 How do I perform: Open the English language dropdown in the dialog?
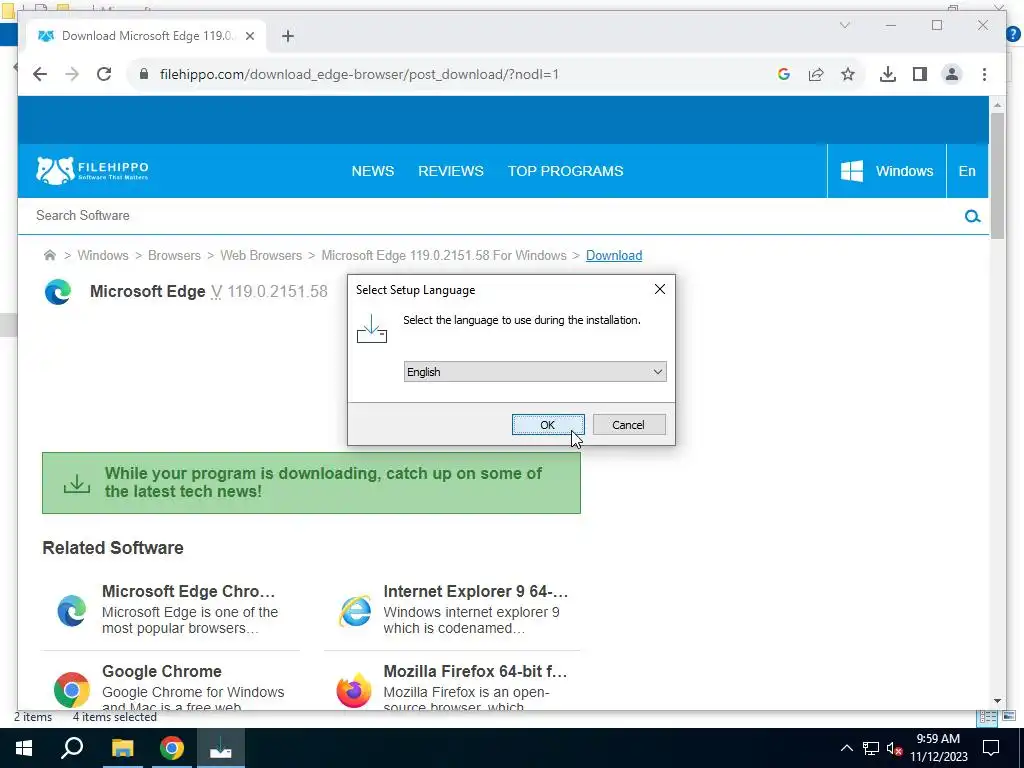(535, 372)
